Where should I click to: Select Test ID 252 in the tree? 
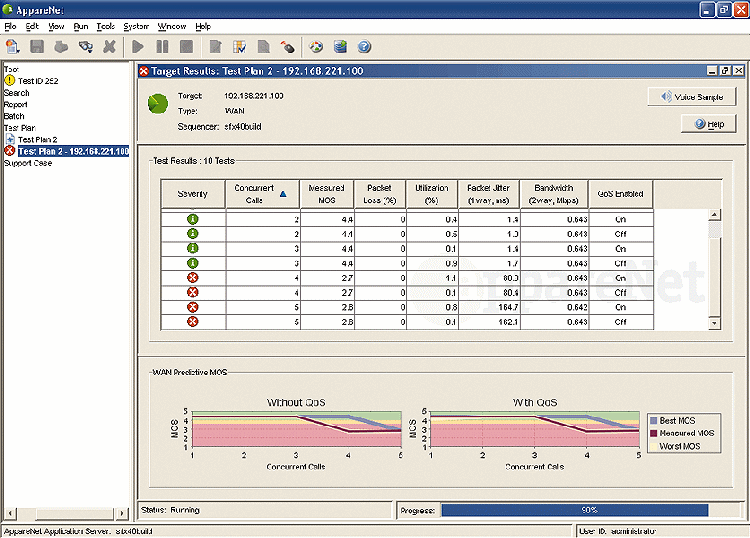[x=38, y=81]
